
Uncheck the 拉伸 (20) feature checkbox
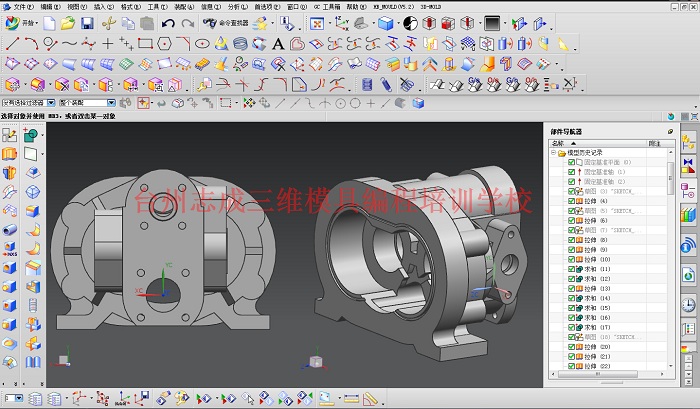pyautogui.click(x=571, y=347)
